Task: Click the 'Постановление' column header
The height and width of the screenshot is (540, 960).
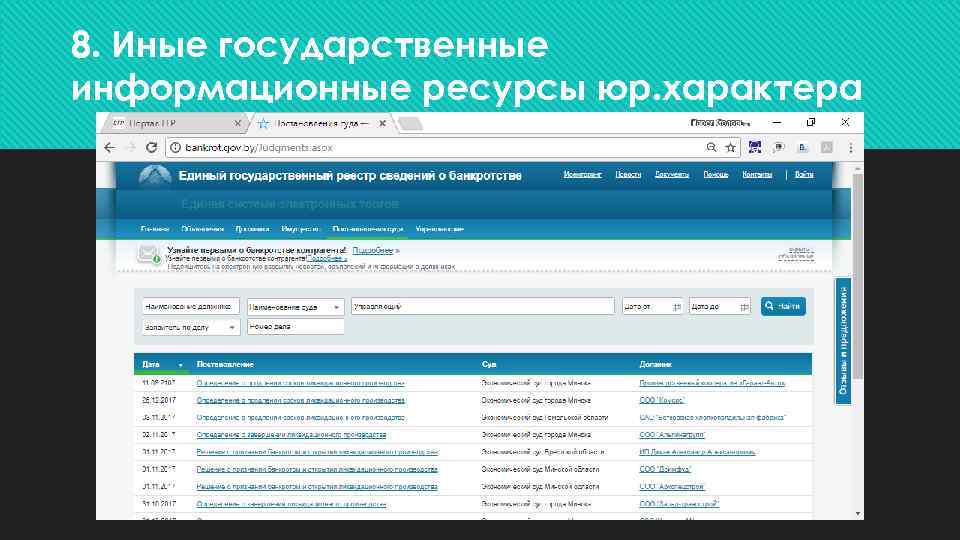Action: (x=225, y=364)
